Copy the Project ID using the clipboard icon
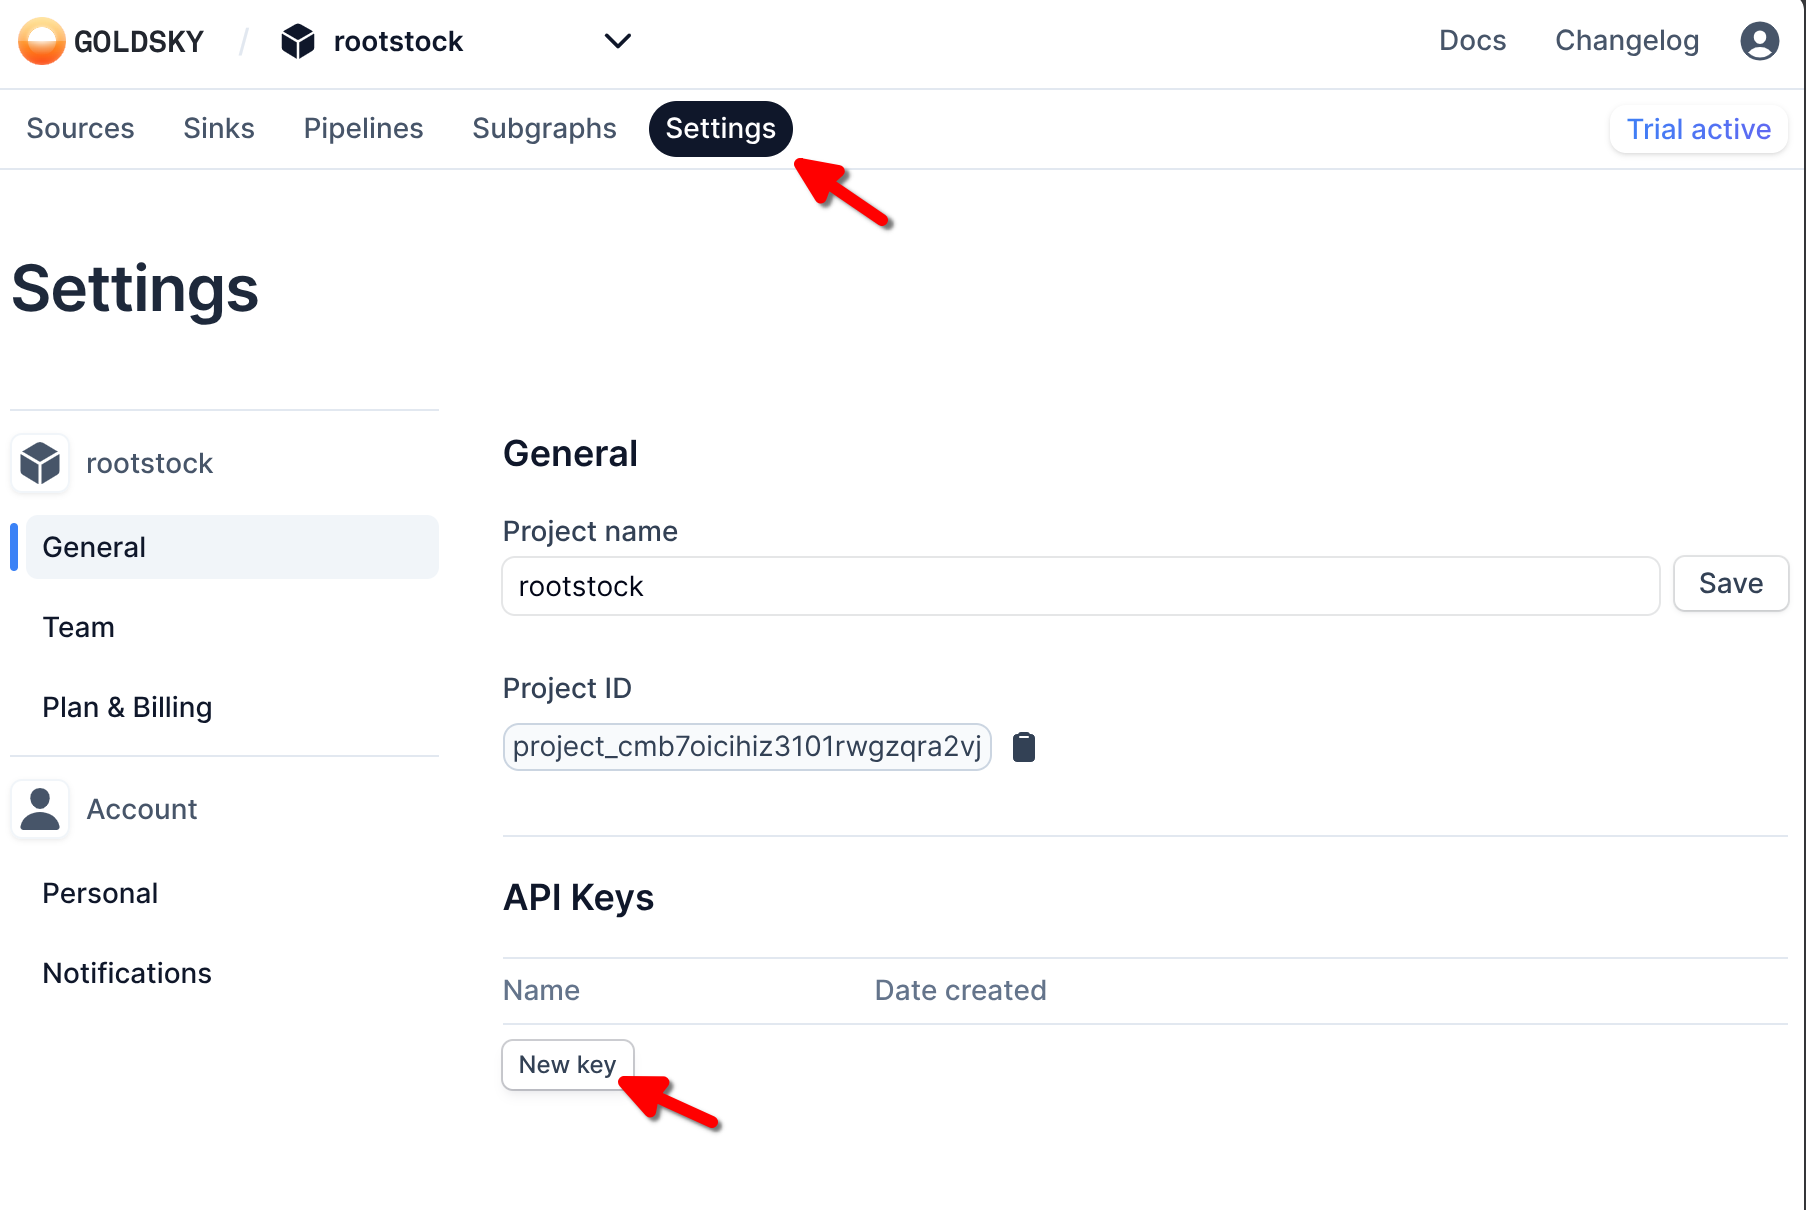Viewport: 1806px width, 1210px height. [1024, 746]
